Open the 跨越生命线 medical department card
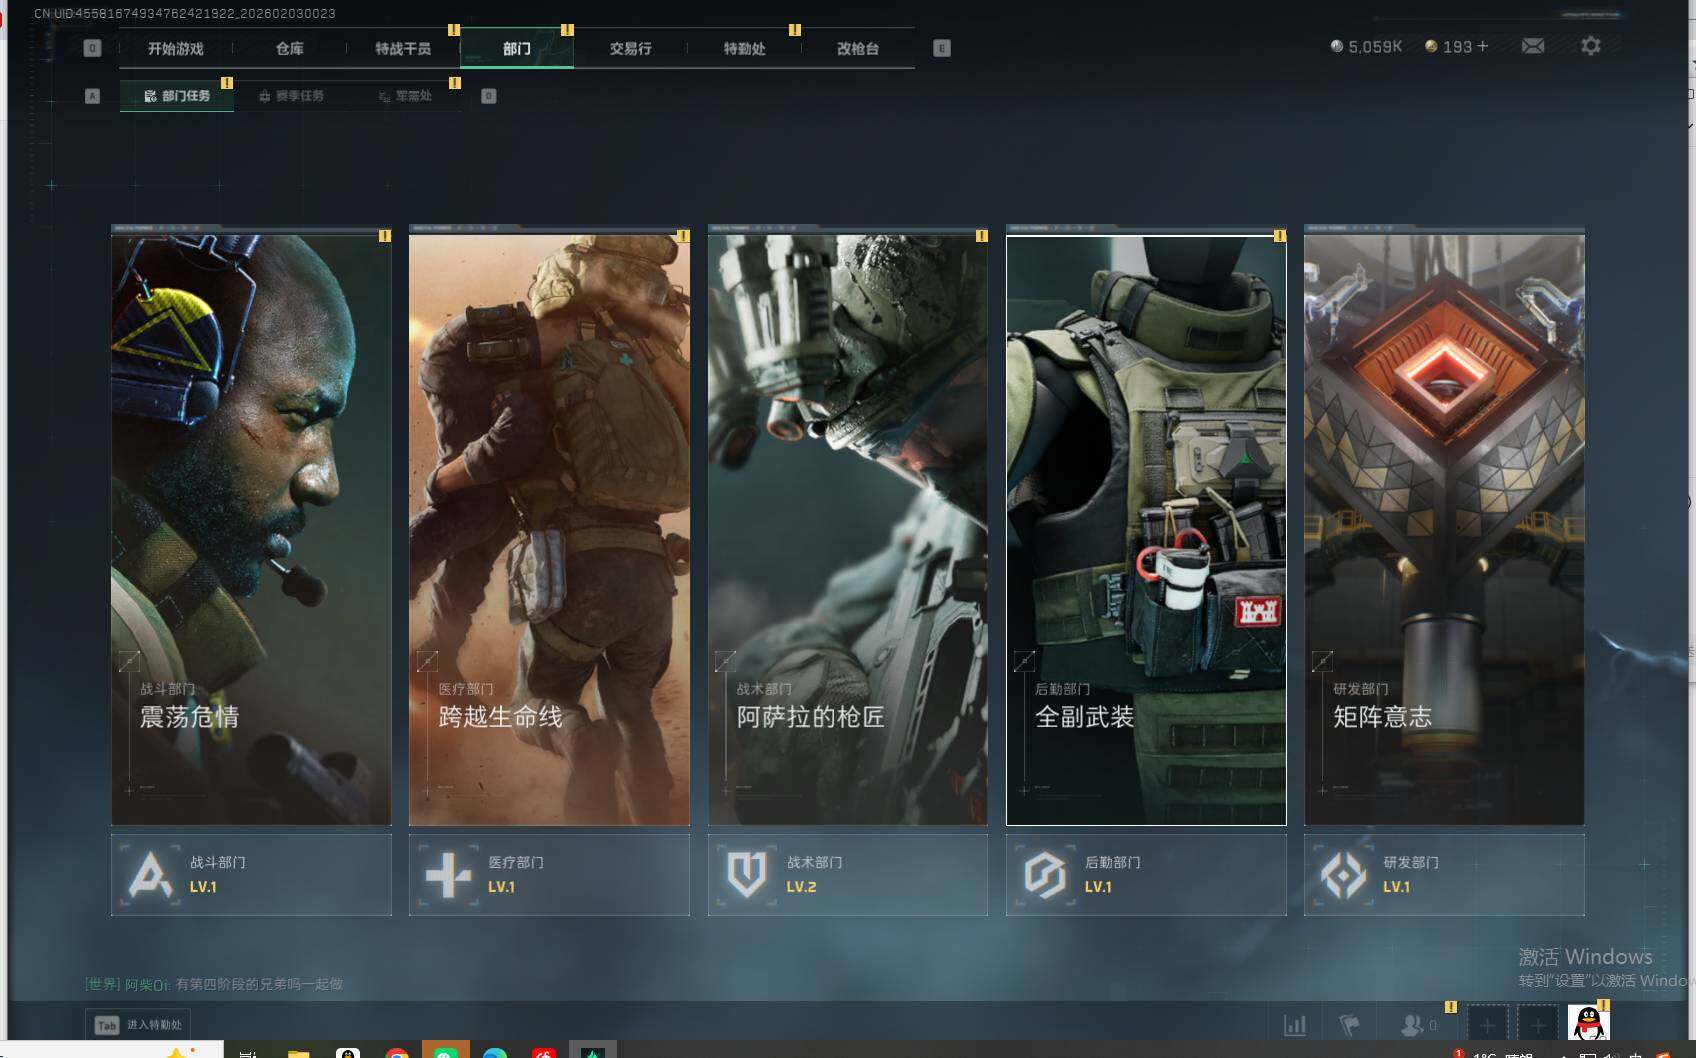1696x1058 pixels. point(549,530)
